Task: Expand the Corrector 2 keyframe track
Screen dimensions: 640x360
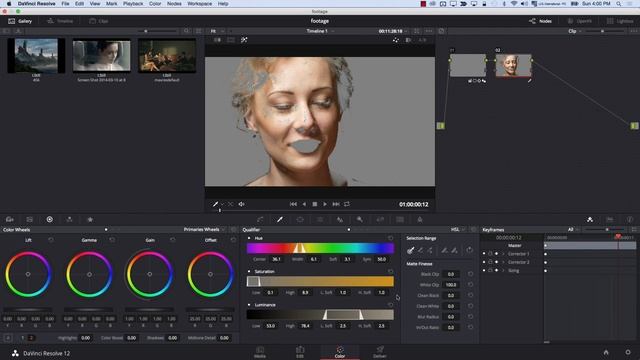Action: click(x=503, y=262)
